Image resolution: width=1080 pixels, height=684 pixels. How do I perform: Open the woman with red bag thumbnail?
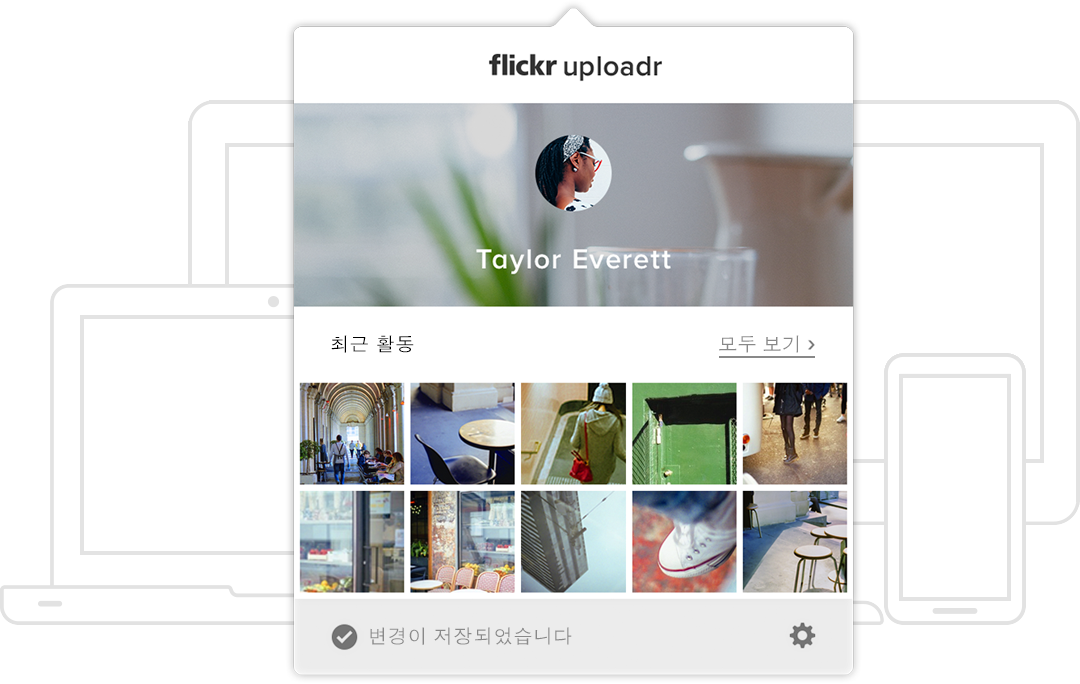tap(573, 433)
